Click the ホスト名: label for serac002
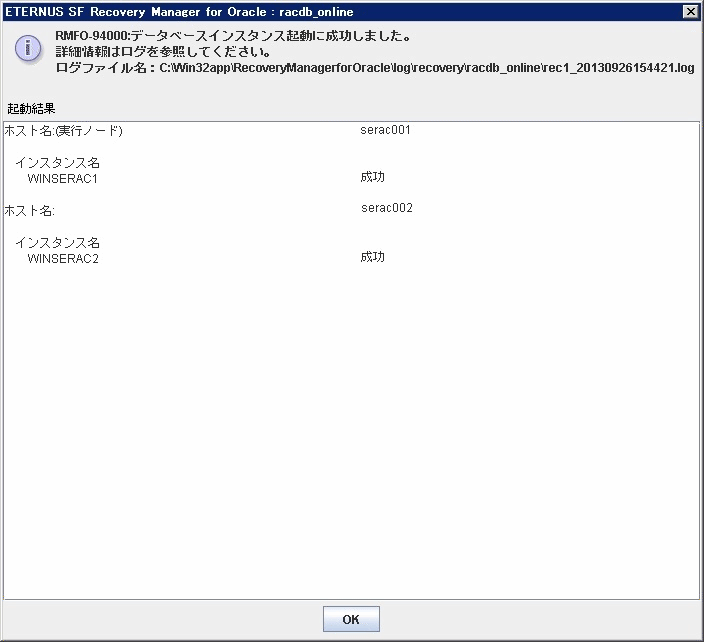Image resolution: width=704 pixels, height=642 pixels. point(30,211)
